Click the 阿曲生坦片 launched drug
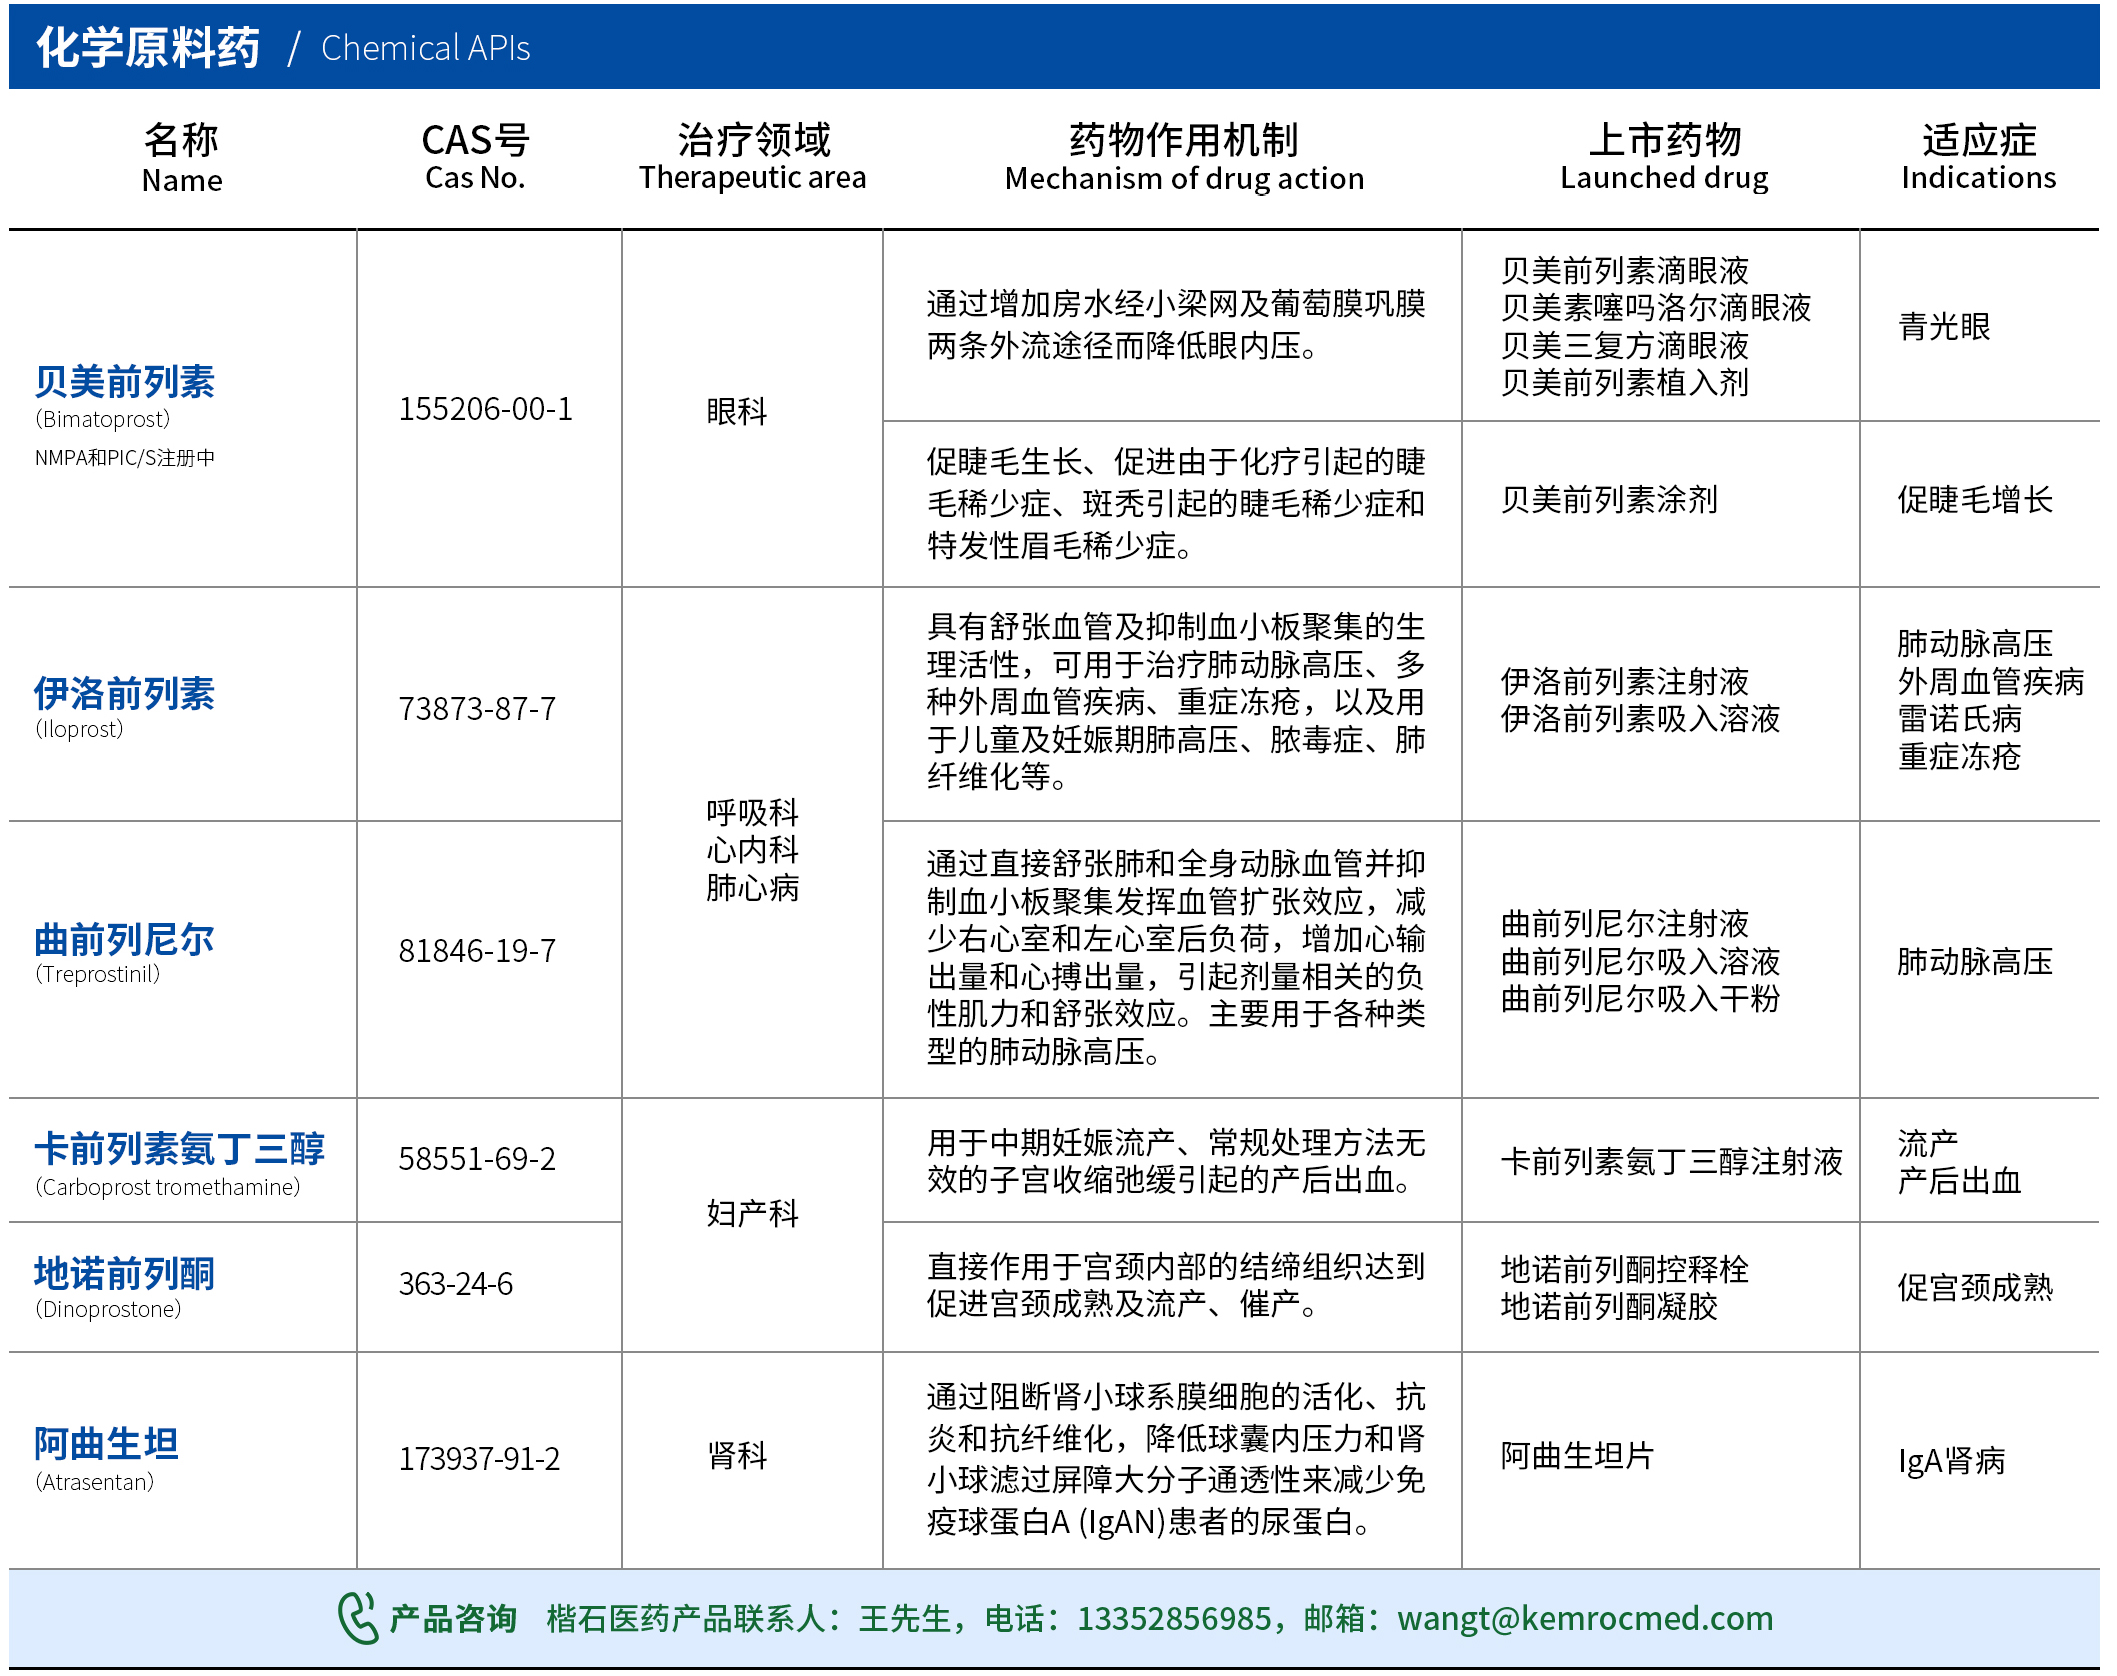 click(x=1577, y=1456)
